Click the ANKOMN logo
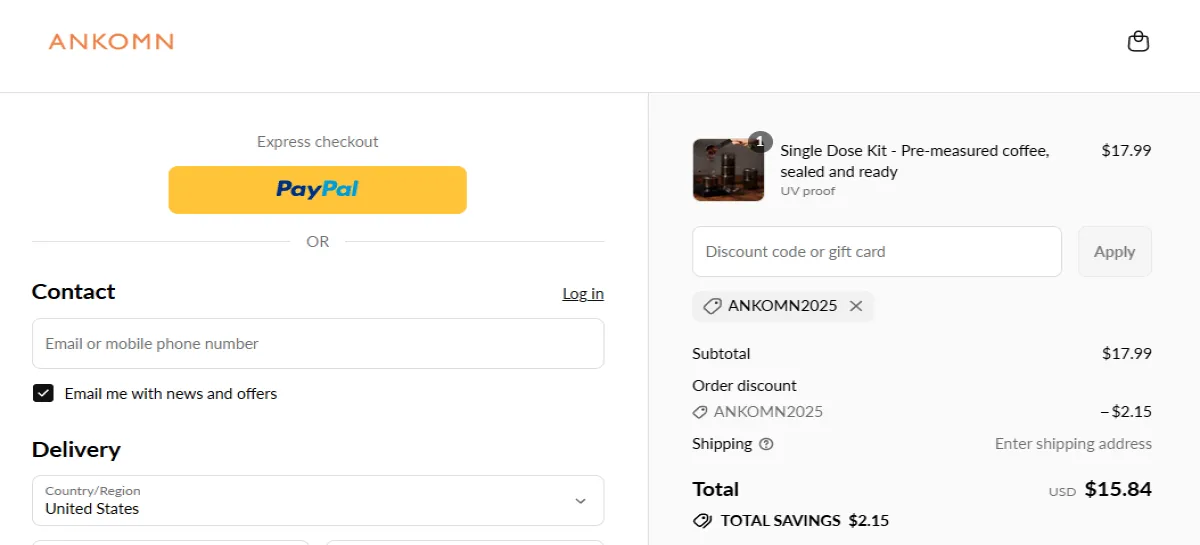This screenshot has width=1200, height=545. click(x=111, y=42)
